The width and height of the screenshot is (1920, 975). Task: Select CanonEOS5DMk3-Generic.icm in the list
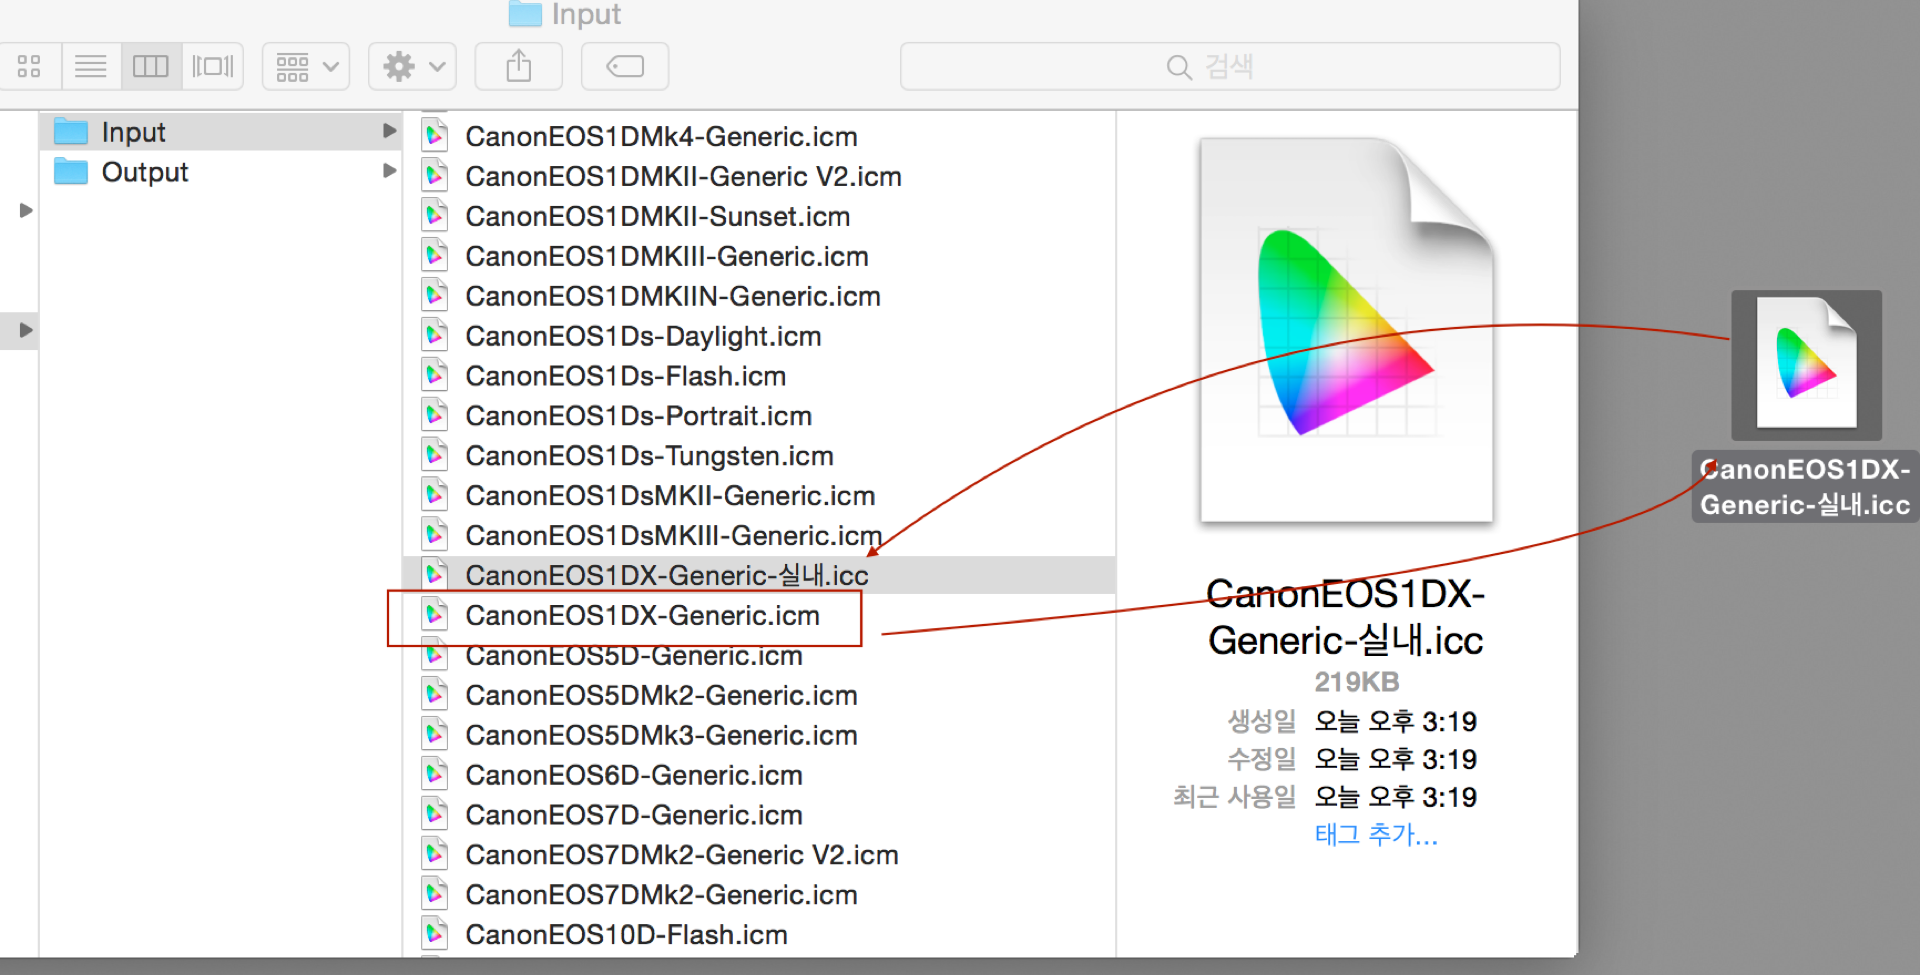[661, 736]
